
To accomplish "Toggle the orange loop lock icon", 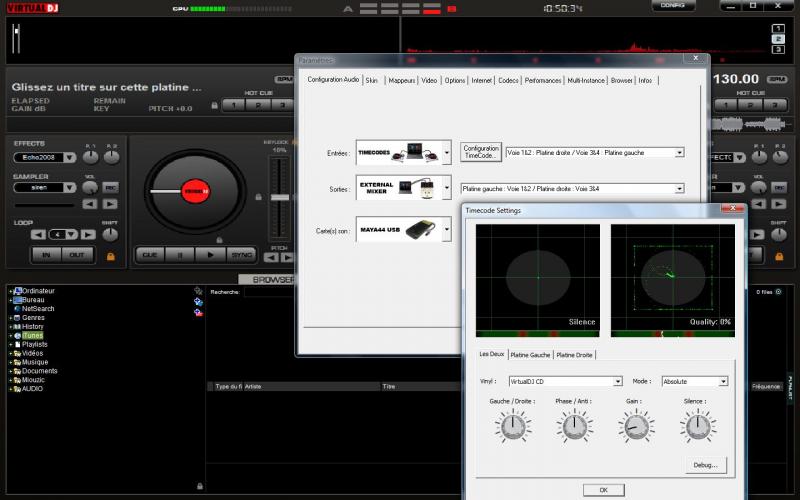I will [110, 256].
